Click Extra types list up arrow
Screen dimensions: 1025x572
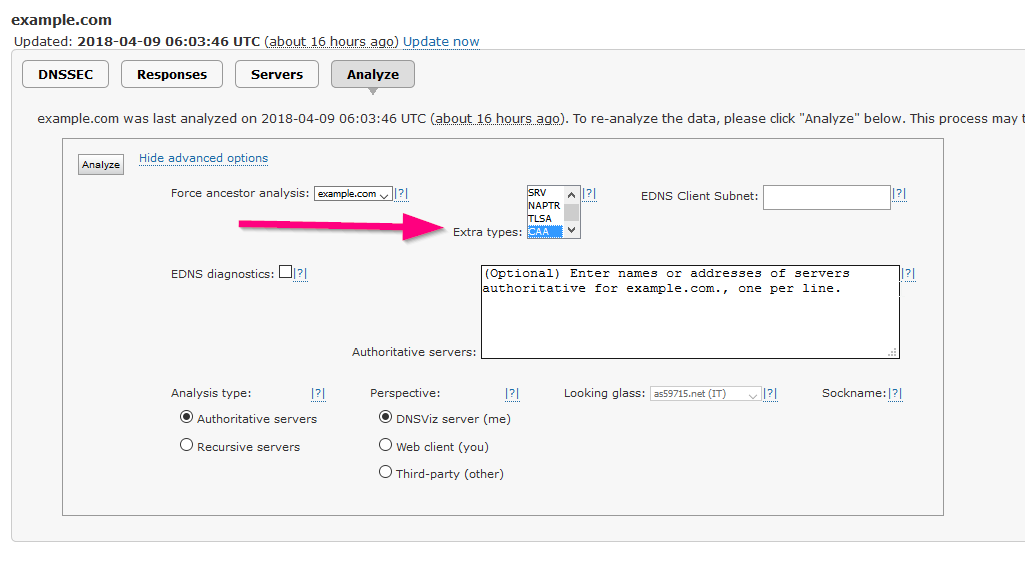point(571,195)
